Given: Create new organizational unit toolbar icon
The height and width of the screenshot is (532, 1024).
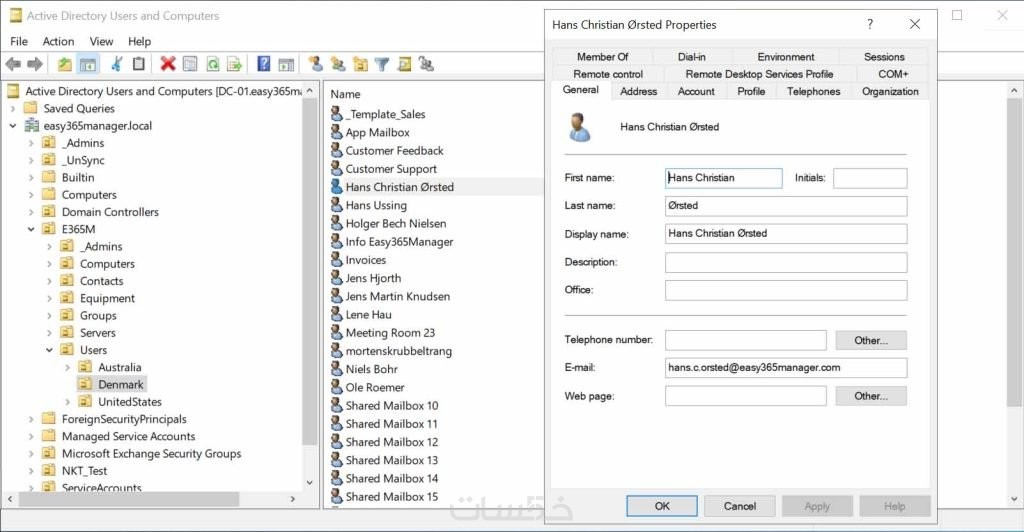Looking at the screenshot, I should click(x=360, y=64).
